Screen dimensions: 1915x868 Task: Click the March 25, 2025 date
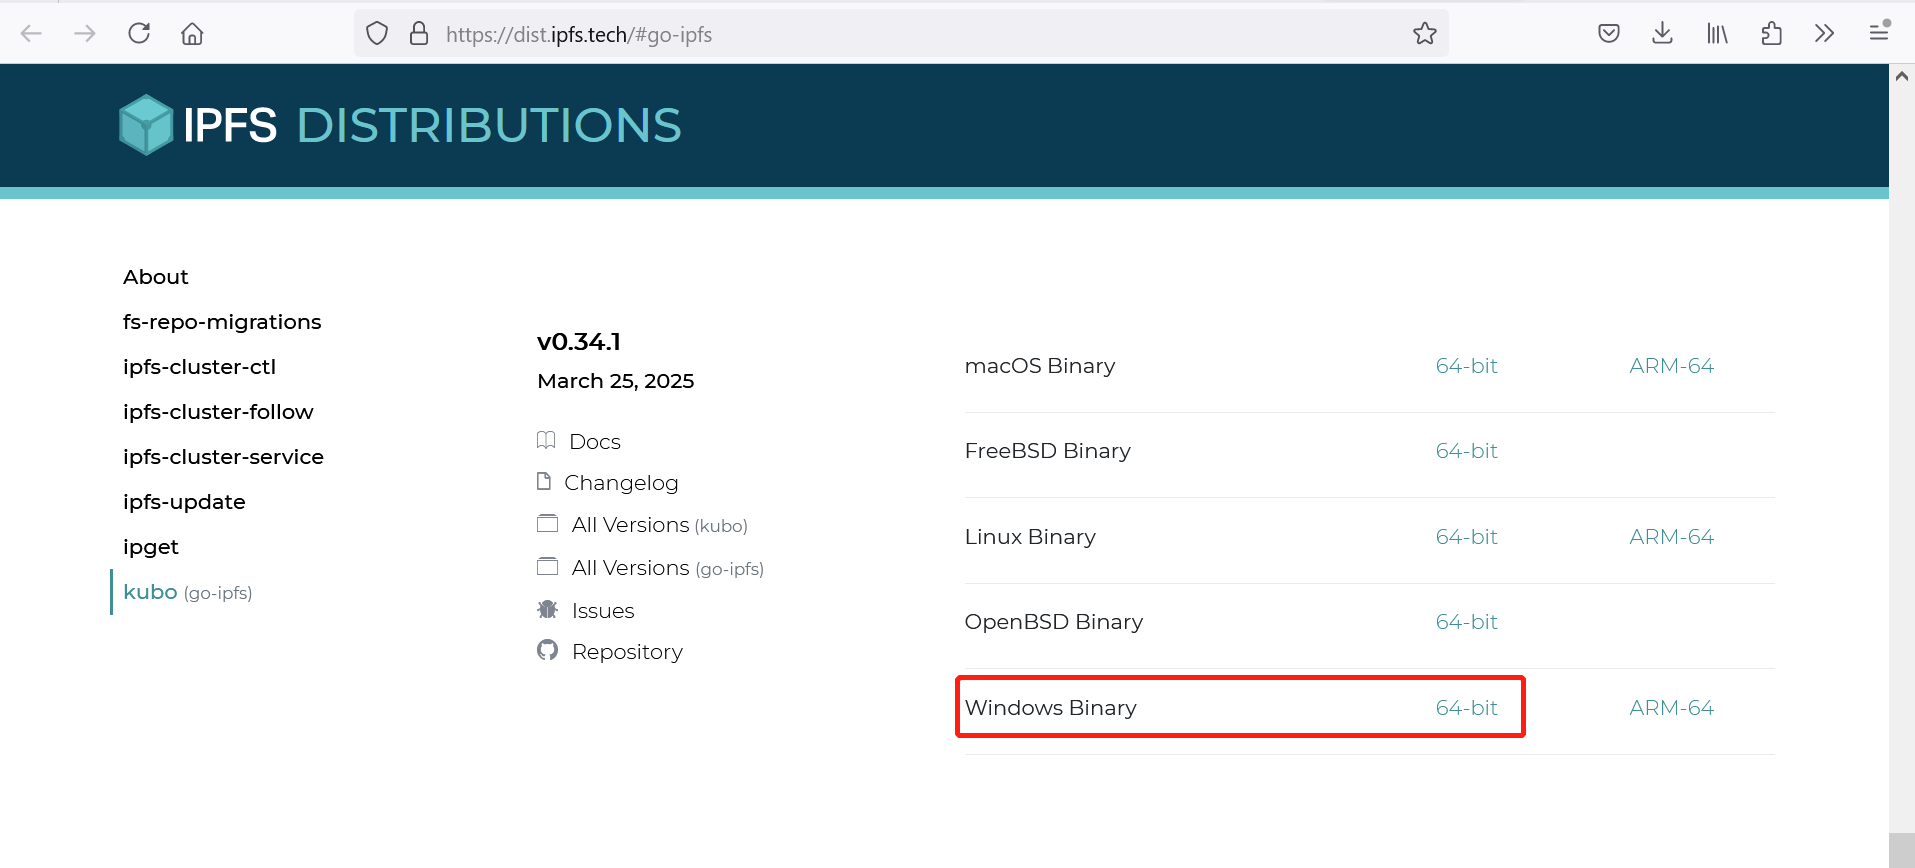615,381
